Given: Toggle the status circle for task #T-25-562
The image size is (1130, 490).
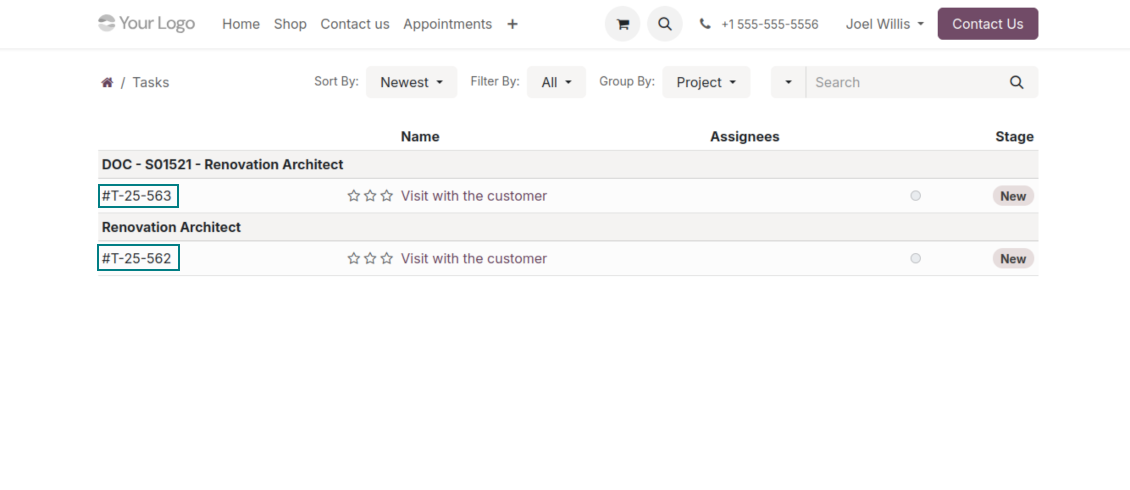Looking at the screenshot, I should [x=915, y=258].
